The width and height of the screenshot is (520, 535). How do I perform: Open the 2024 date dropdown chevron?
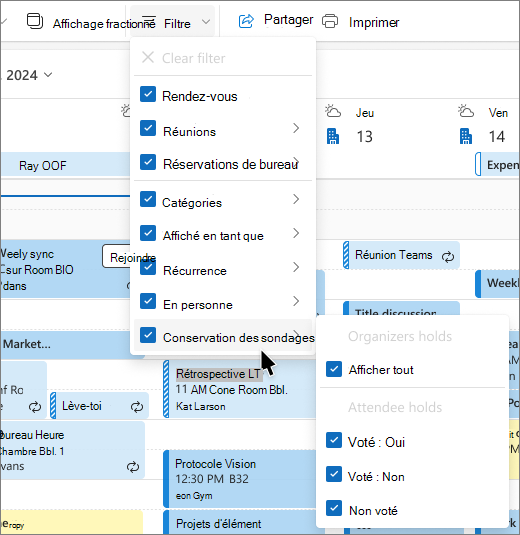pos(48,74)
